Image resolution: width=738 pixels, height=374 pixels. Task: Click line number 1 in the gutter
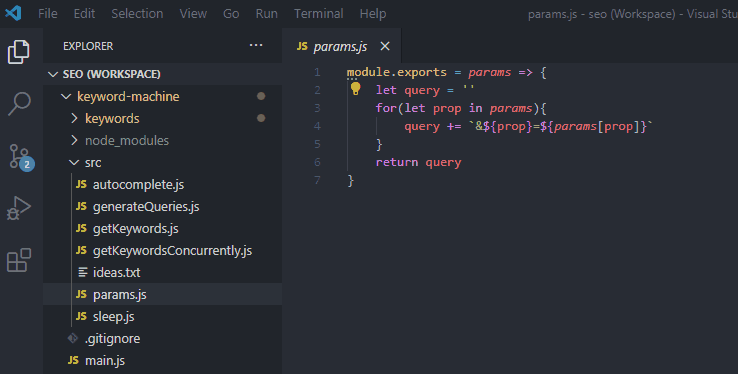[x=317, y=72]
